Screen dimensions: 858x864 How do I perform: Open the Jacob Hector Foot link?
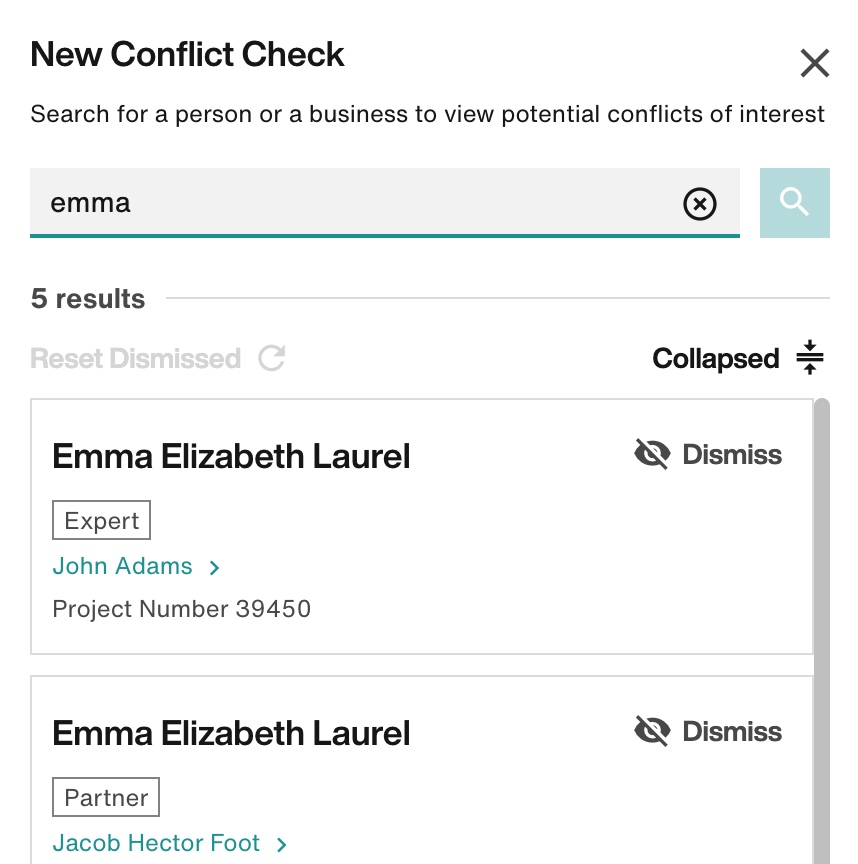[x=156, y=844]
